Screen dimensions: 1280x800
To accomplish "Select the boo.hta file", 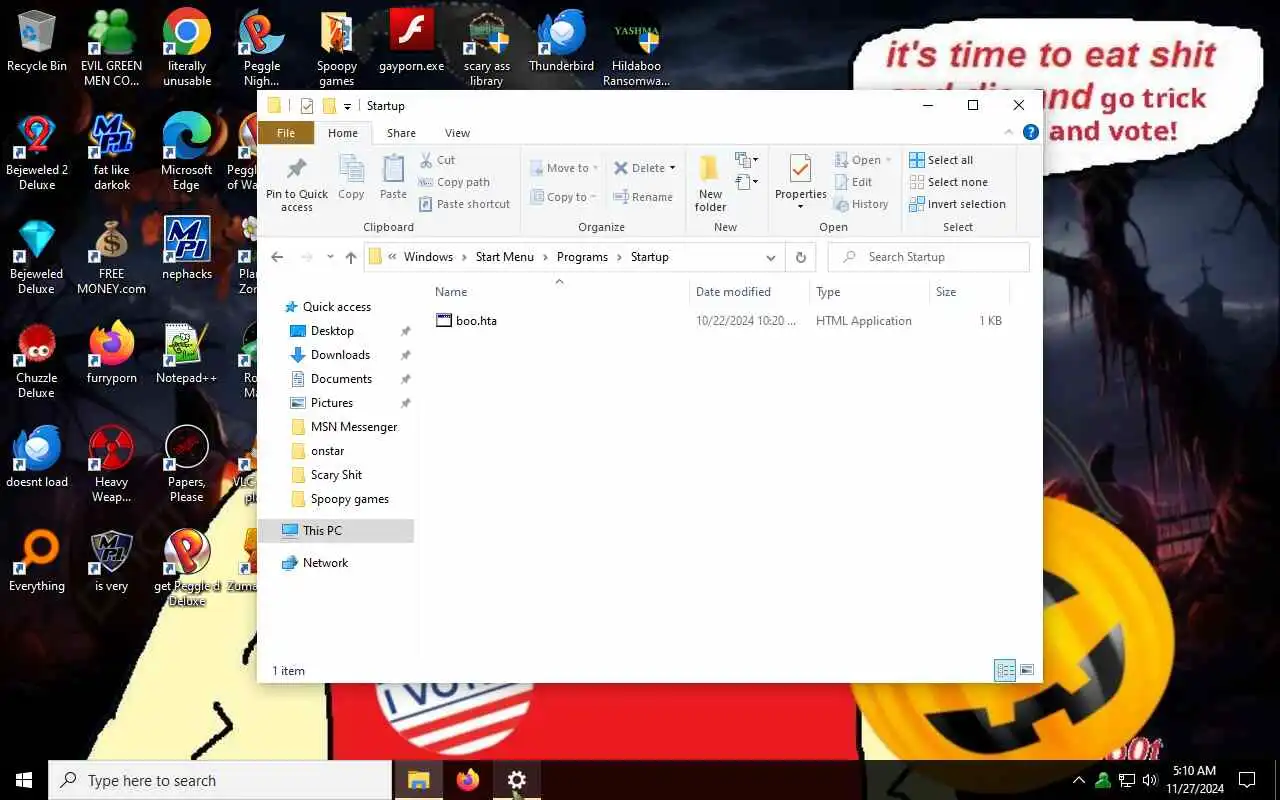I will pos(476,321).
